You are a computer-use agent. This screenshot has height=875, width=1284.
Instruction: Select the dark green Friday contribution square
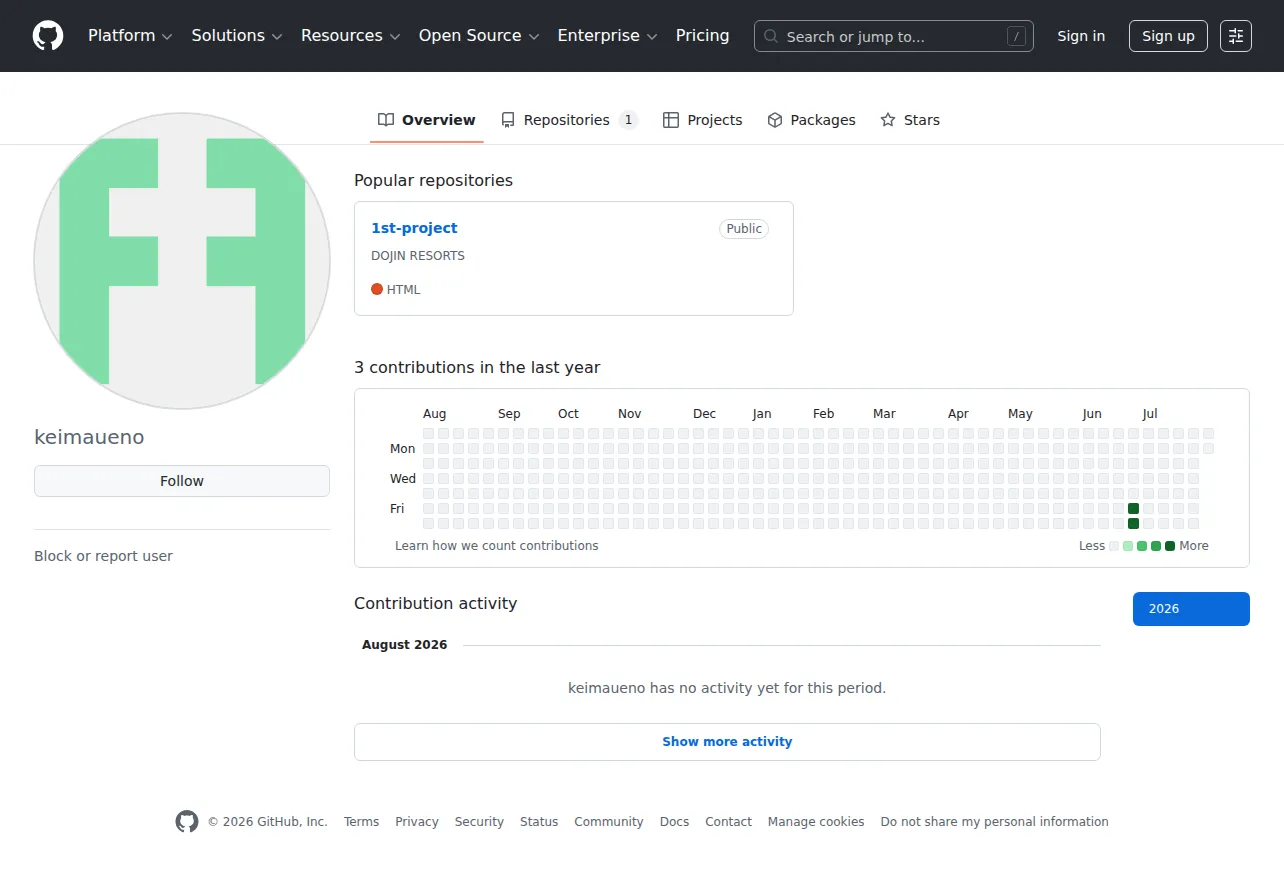1133,509
